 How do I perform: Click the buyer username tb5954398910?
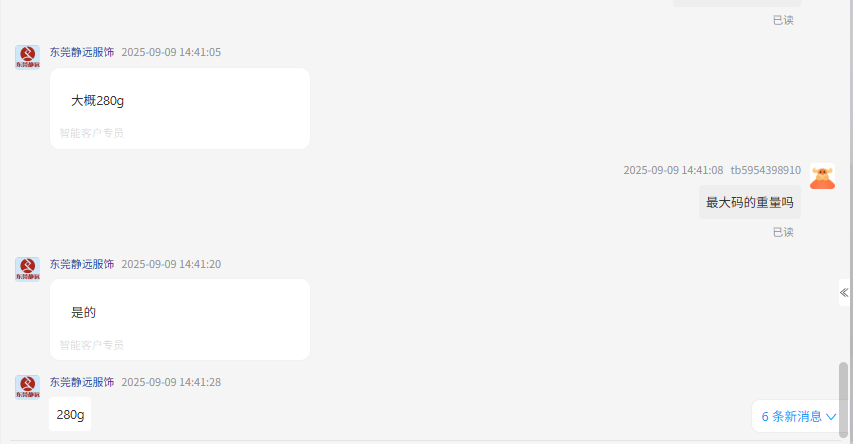click(765, 170)
